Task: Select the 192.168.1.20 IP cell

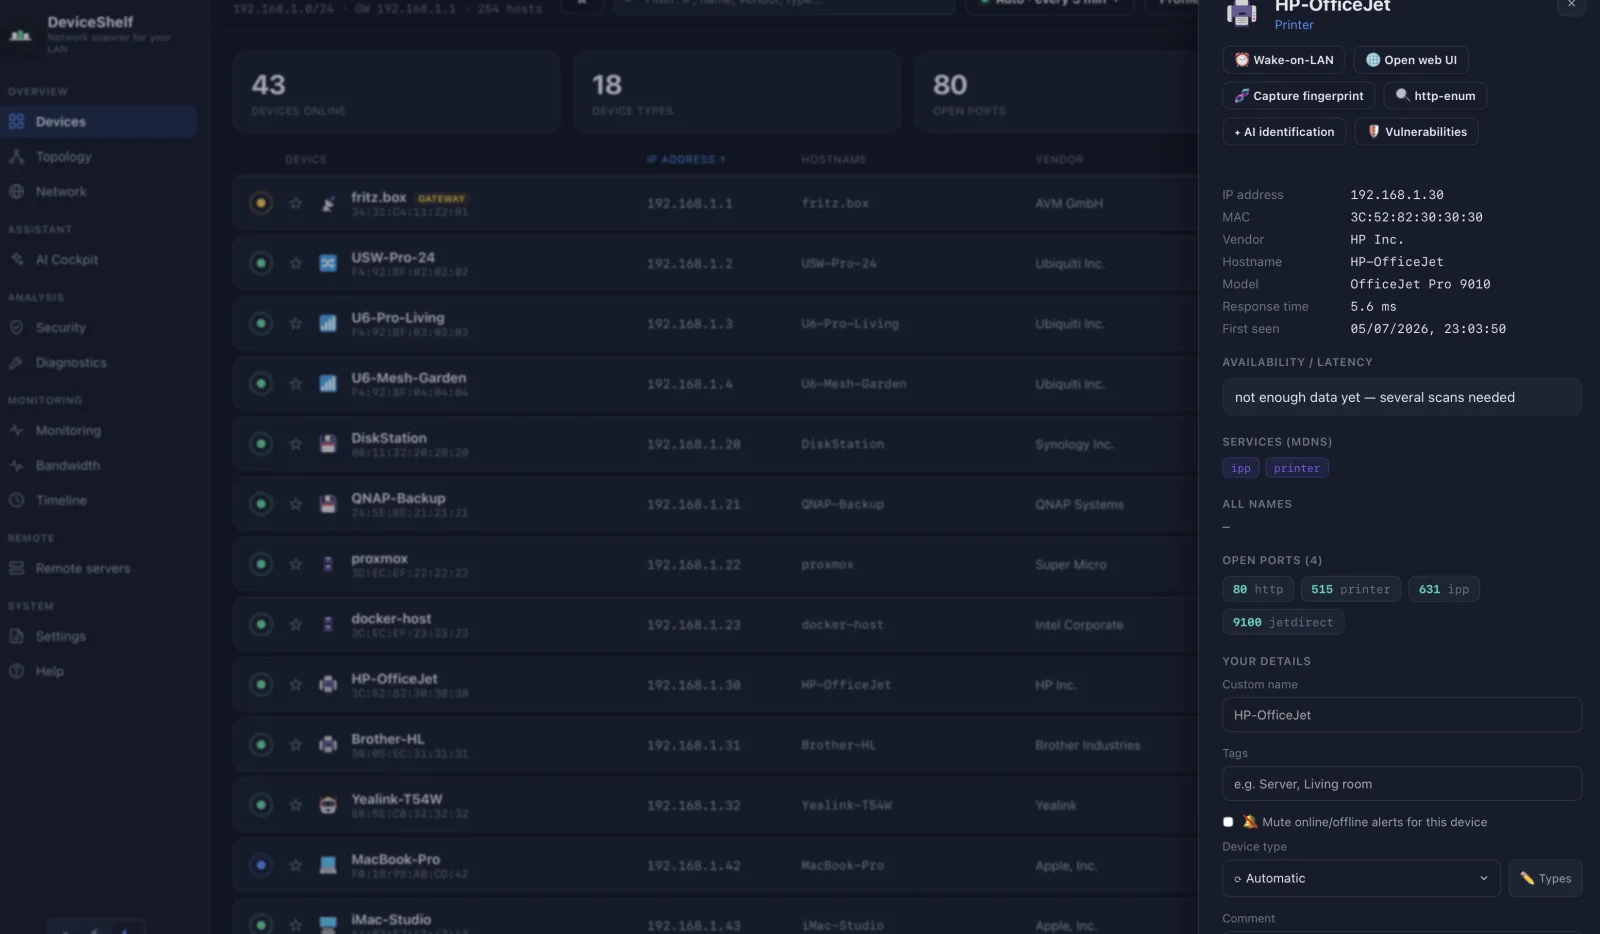Action: 694,444
